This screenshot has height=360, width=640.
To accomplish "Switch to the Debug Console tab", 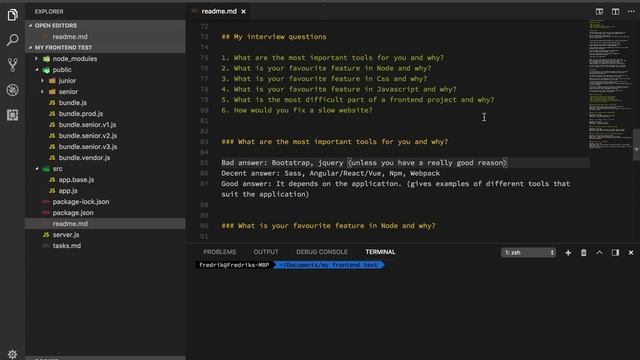I will coord(322,252).
